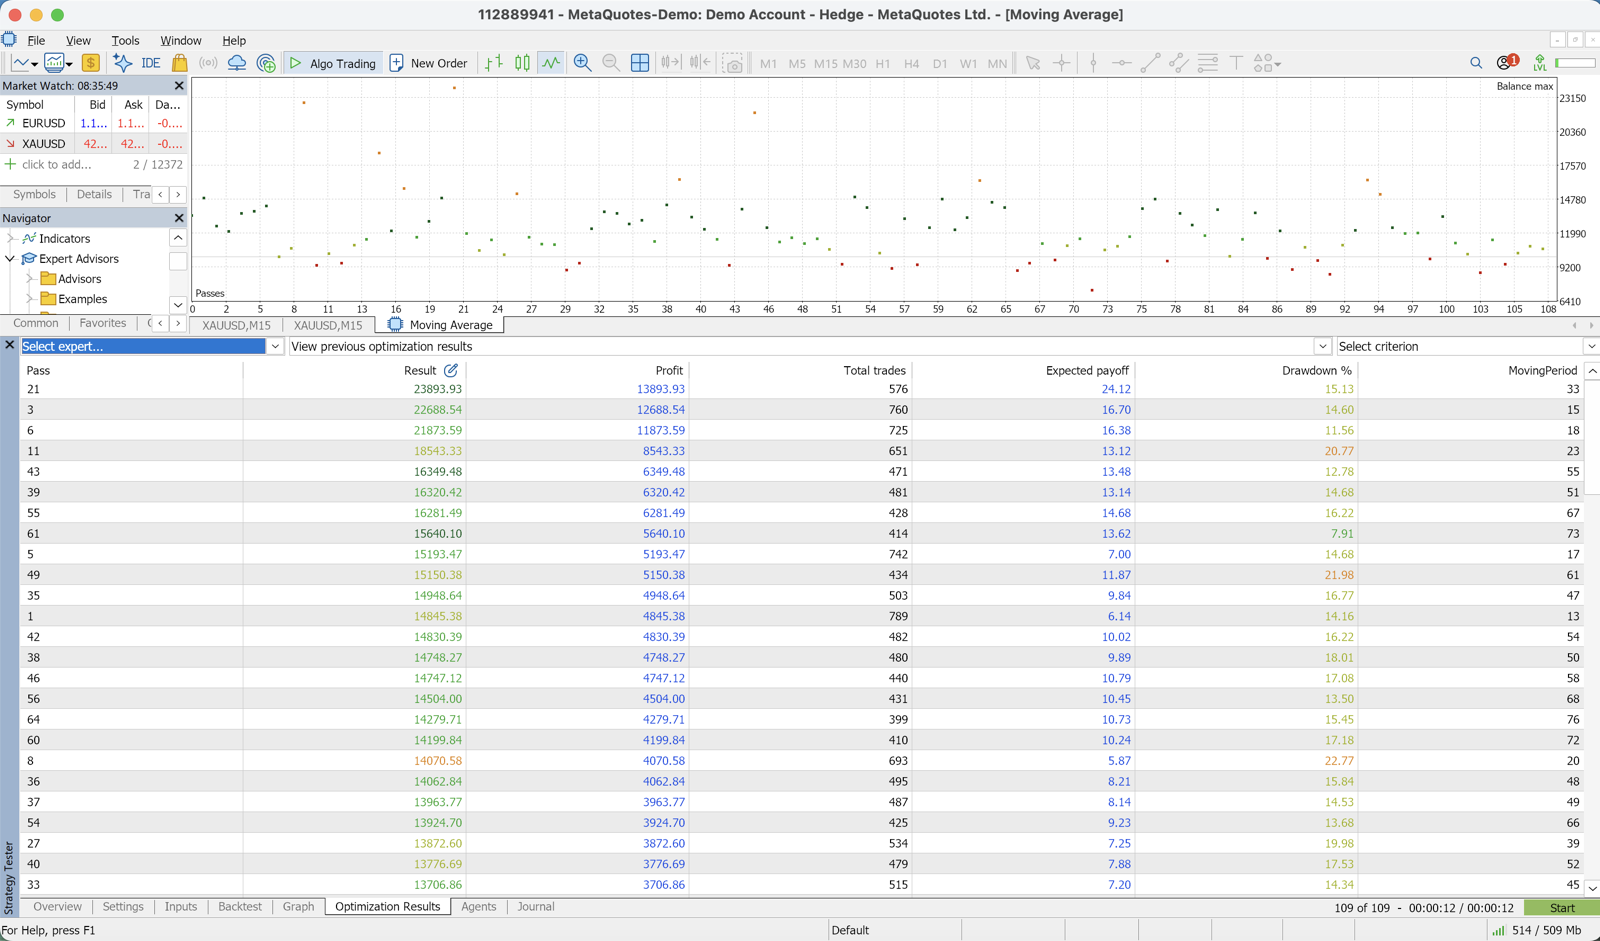Viewport: 1600px width, 941px height.
Task: Open the new chart toolbar icon
Action: tap(23, 63)
